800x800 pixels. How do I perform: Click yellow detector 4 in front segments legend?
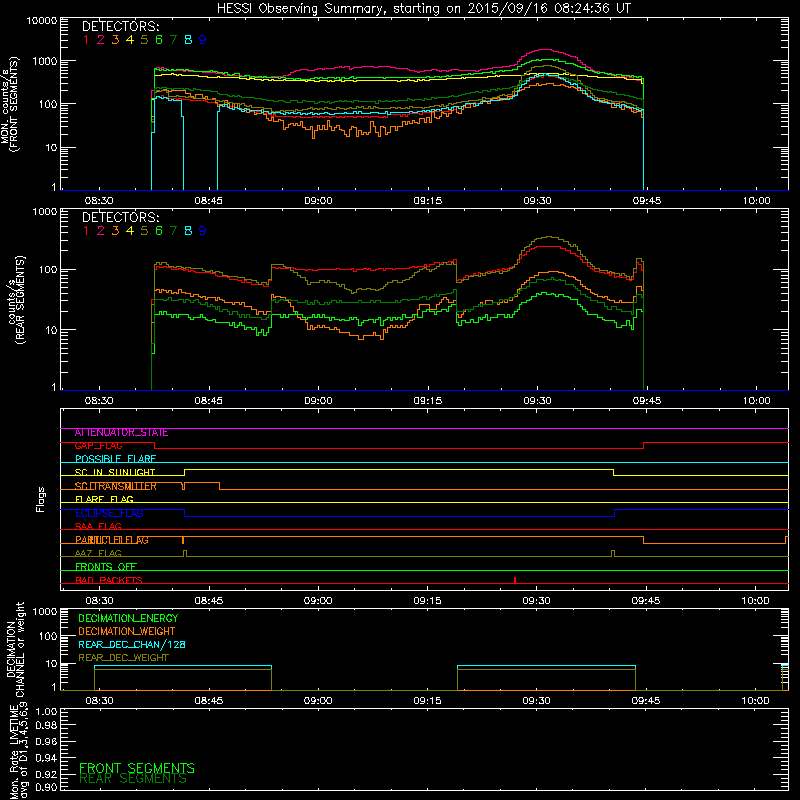tap(130, 40)
